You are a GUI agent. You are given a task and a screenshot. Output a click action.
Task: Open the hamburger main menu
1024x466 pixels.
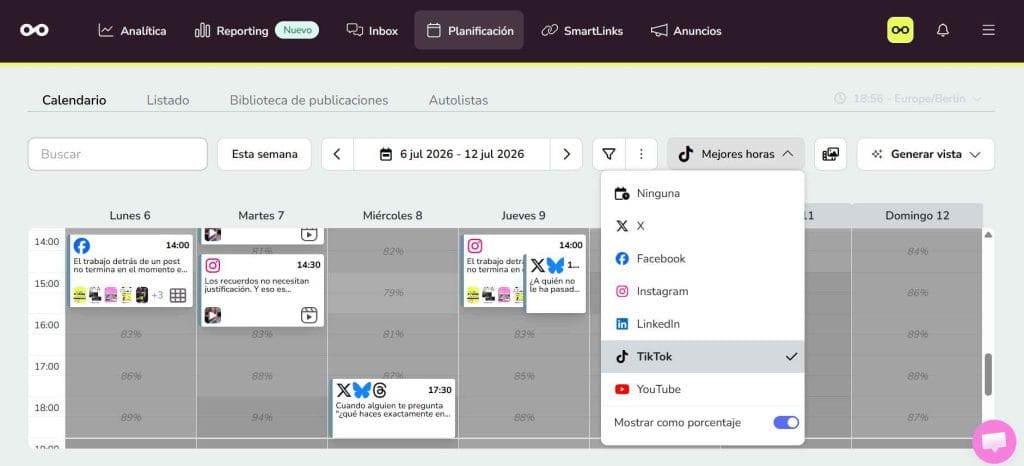[989, 30]
